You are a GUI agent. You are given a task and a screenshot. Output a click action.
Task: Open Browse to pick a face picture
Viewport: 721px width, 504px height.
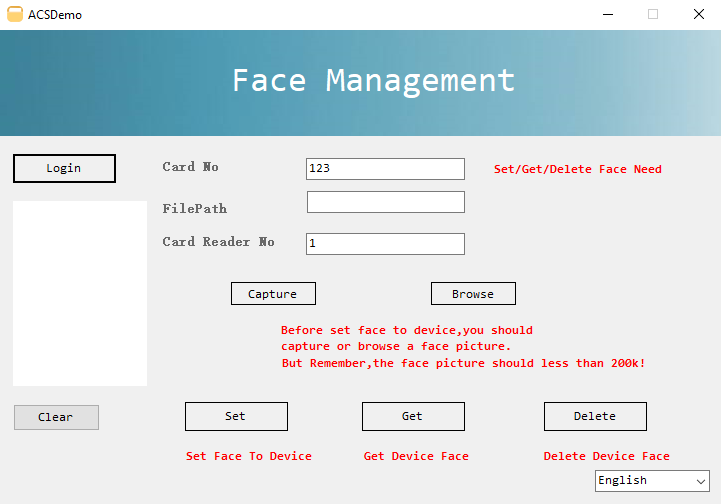click(x=473, y=294)
